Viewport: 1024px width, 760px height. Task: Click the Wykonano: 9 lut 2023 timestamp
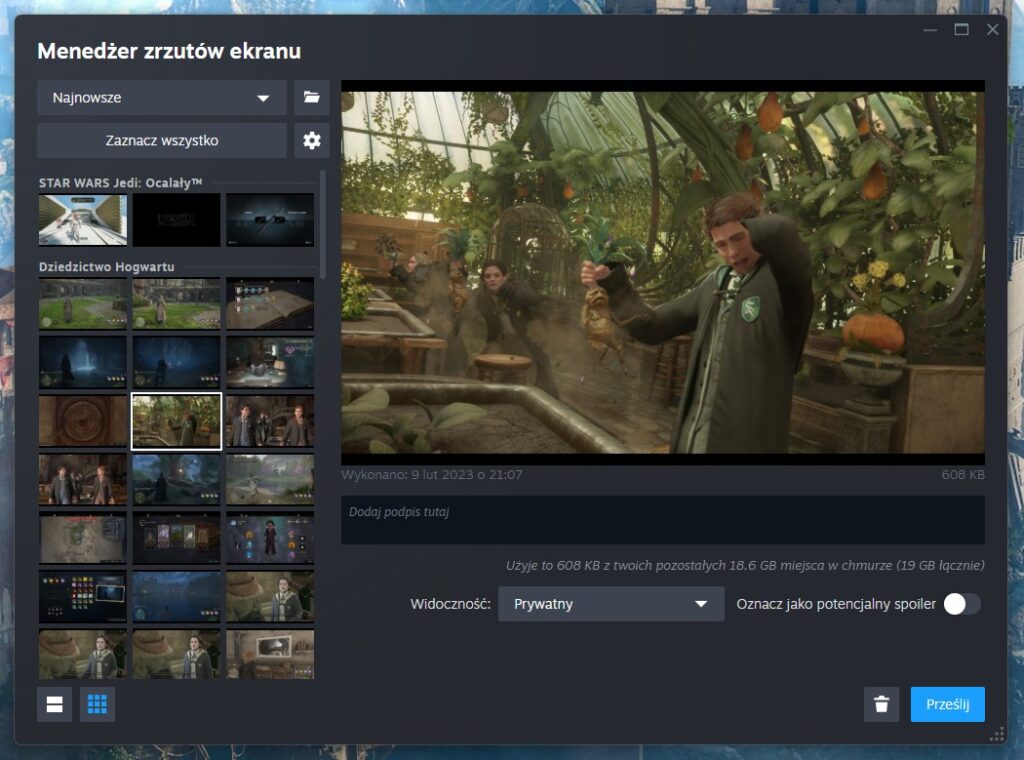click(x=432, y=475)
